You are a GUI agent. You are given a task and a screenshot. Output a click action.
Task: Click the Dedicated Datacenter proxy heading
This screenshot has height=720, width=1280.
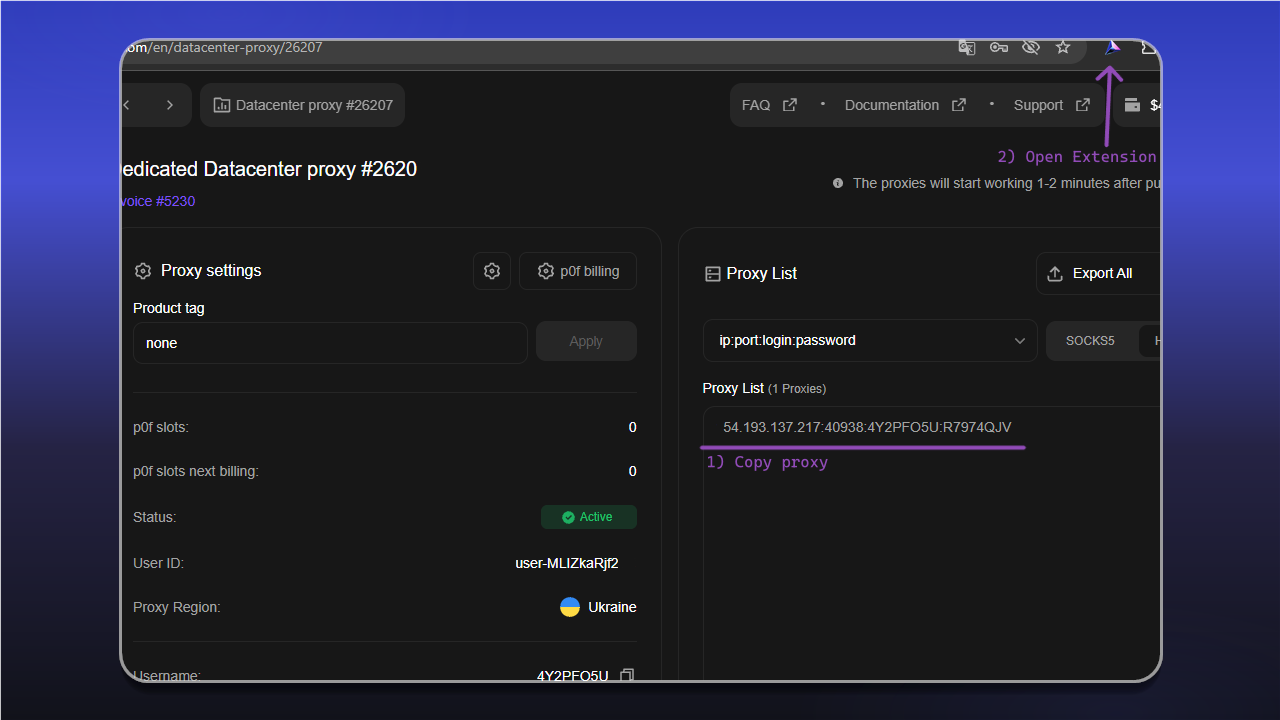coord(268,169)
